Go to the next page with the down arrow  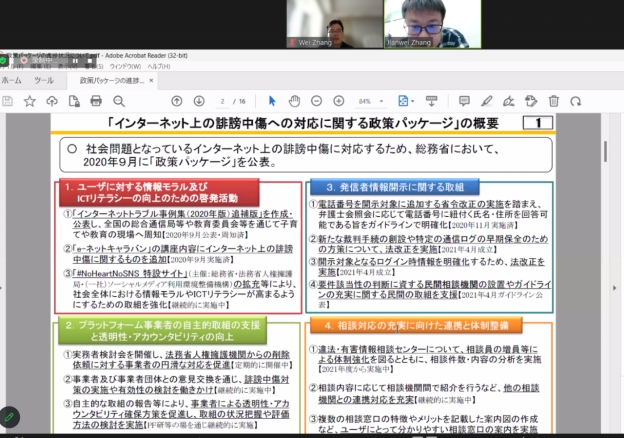tap(197, 101)
